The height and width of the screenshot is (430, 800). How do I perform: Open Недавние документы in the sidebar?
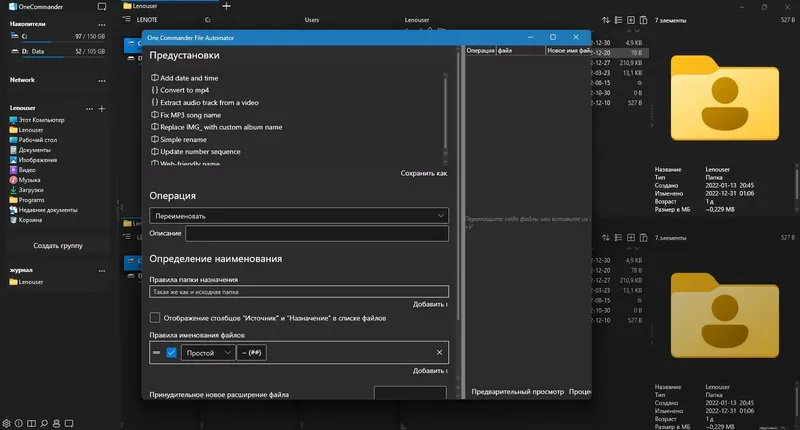43,210
